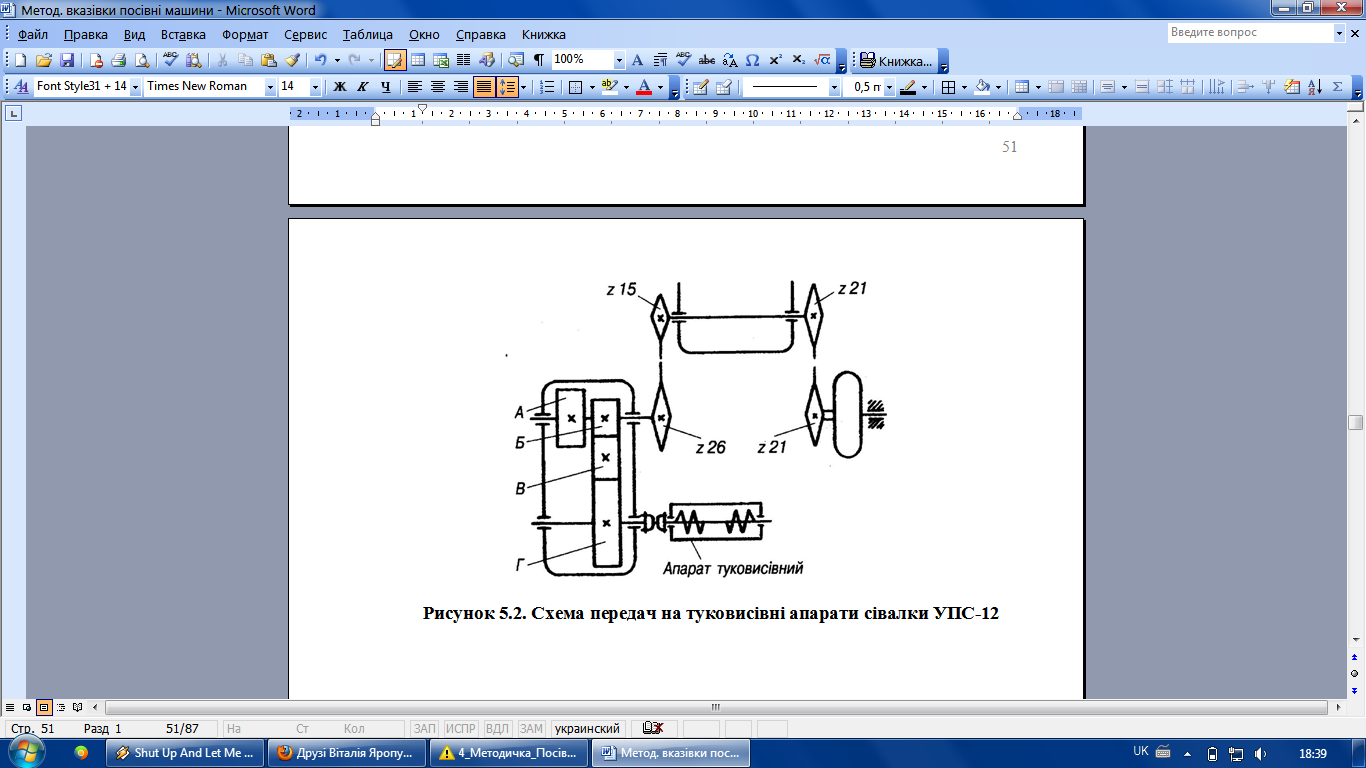This screenshot has height=768, width=1366.
Task: Toggle italic К formatting
Action: coord(363,87)
